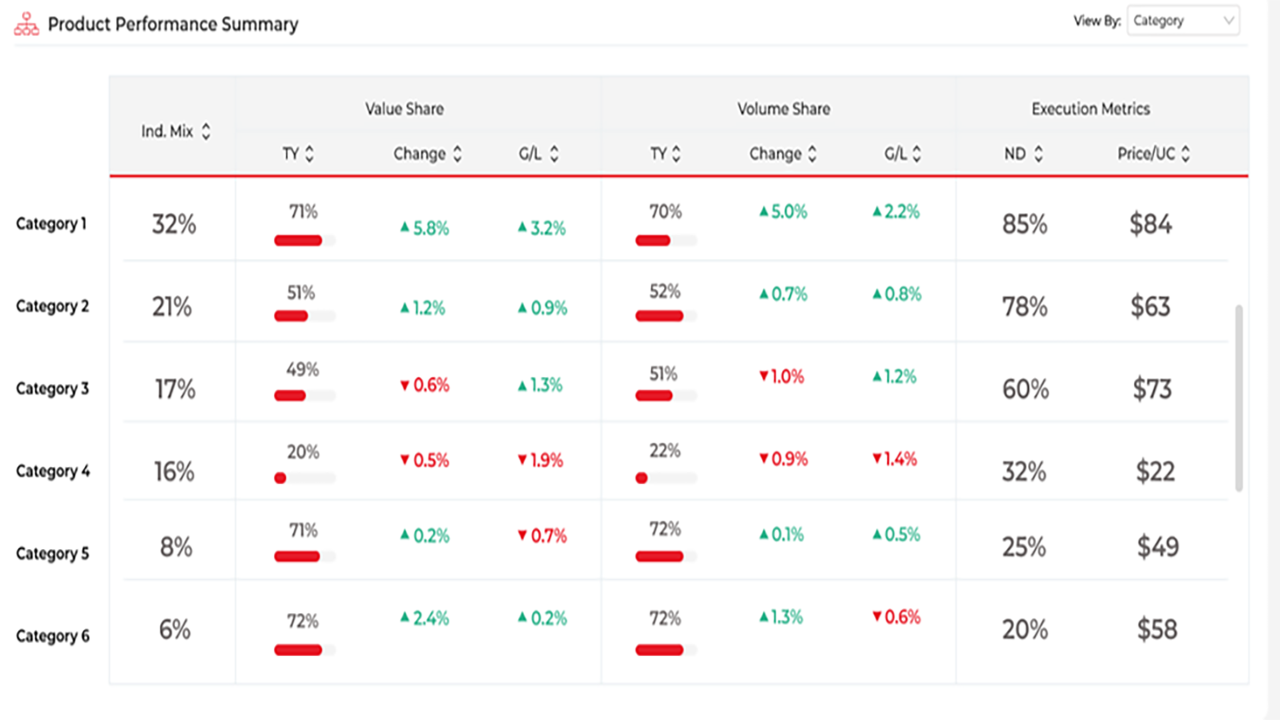Sort Value Share G/L column

(x=554, y=154)
